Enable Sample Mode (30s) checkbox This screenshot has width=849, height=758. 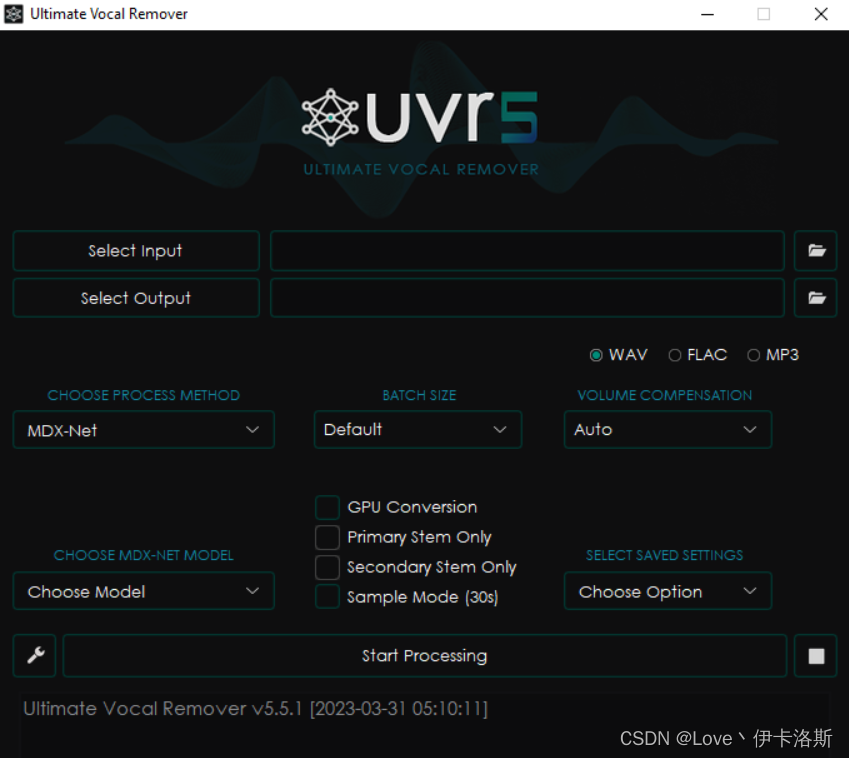(x=328, y=597)
